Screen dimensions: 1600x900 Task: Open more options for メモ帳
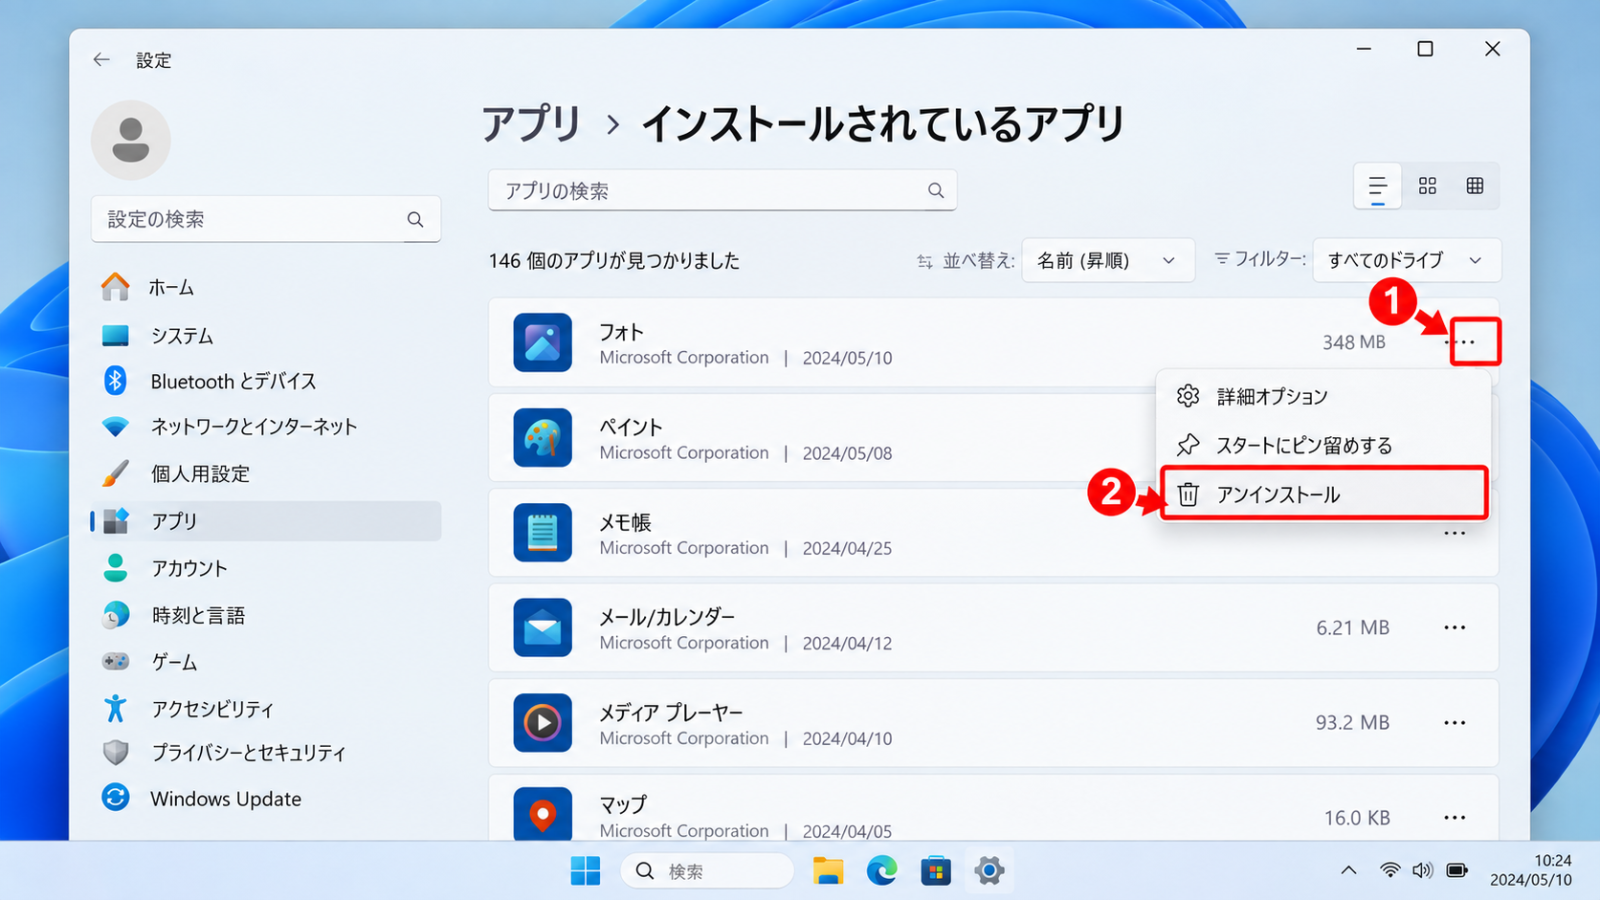(x=1455, y=533)
